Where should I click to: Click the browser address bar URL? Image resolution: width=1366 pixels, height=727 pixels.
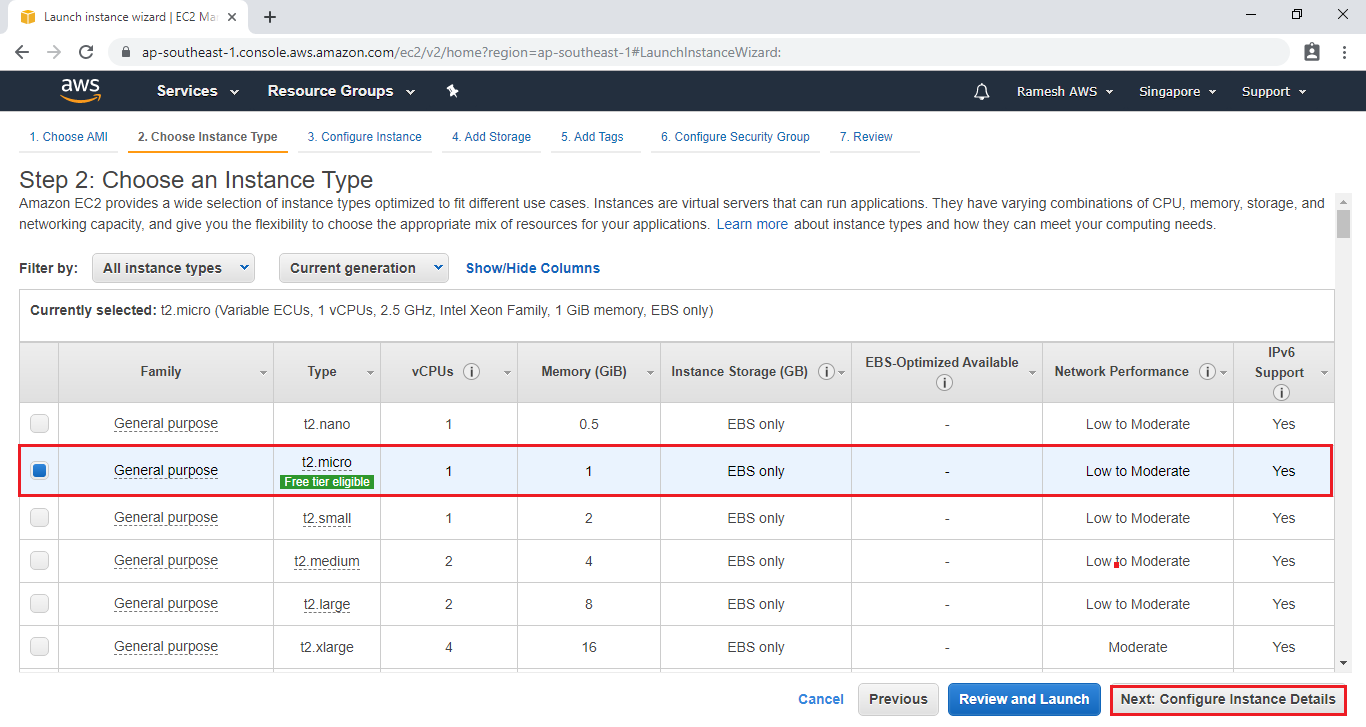click(x=461, y=52)
